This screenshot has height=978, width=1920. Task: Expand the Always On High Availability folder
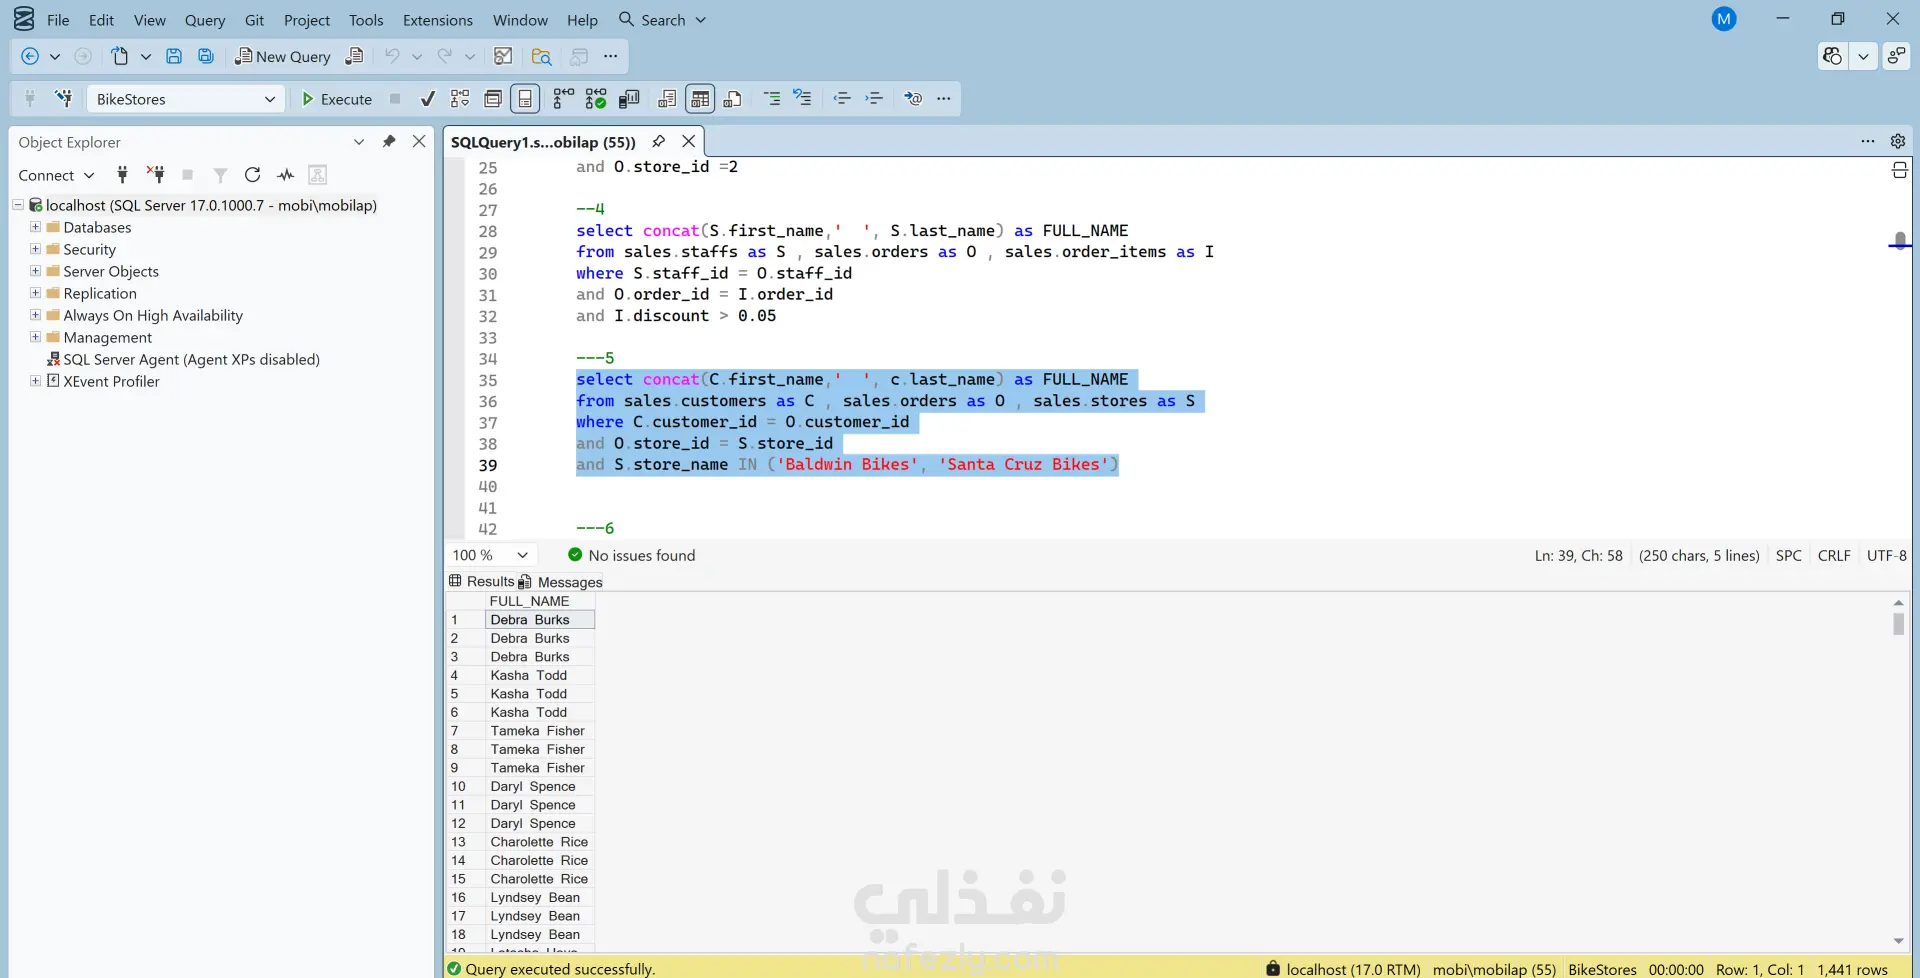click(36, 315)
